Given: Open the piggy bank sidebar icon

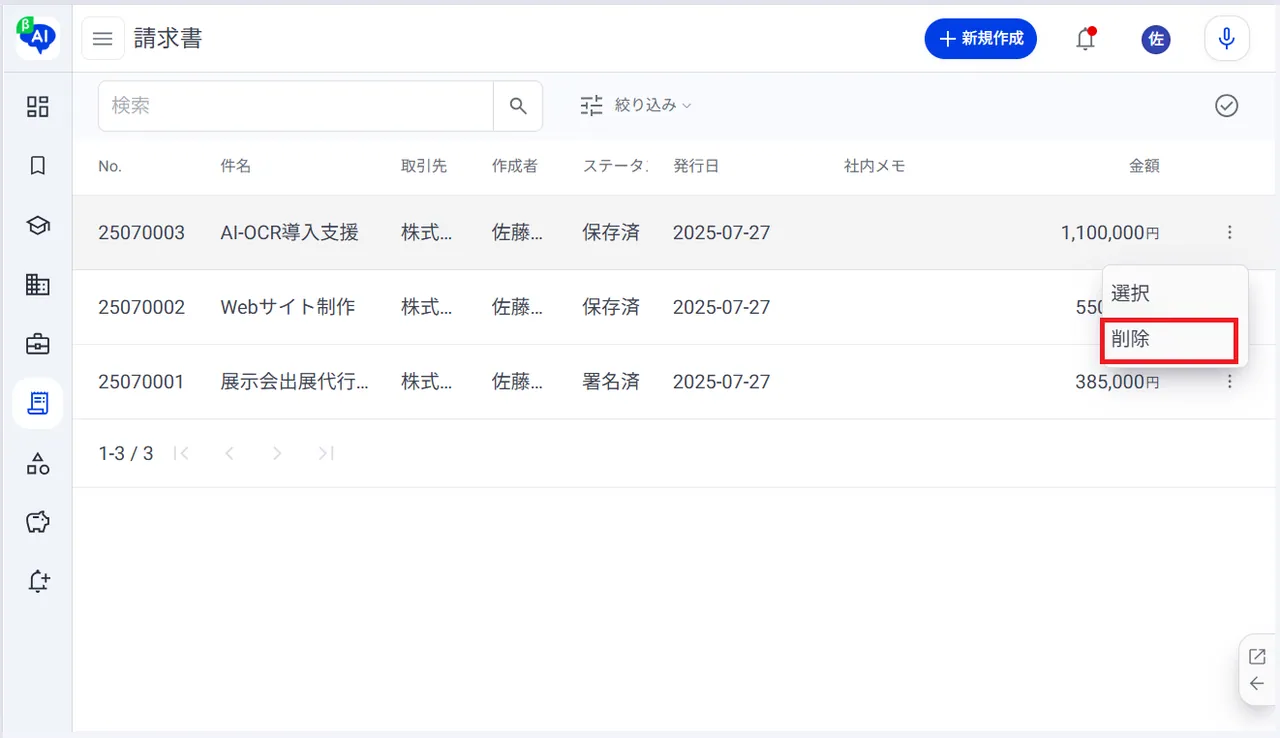Looking at the screenshot, I should pyautogui.click(x=38, y=522).
